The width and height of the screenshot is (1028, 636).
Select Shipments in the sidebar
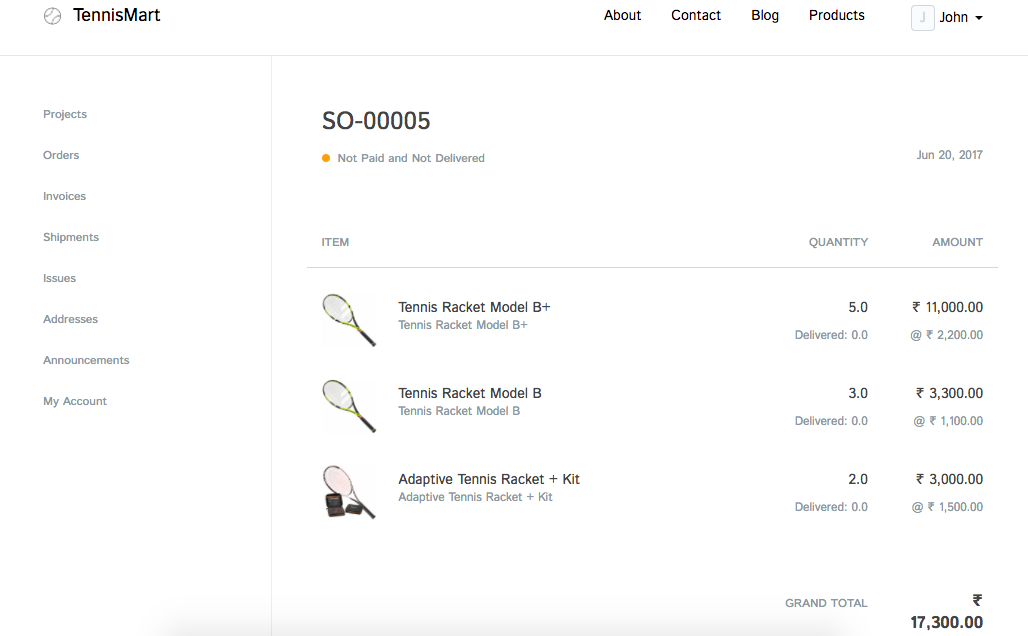(x=71, y=237)
